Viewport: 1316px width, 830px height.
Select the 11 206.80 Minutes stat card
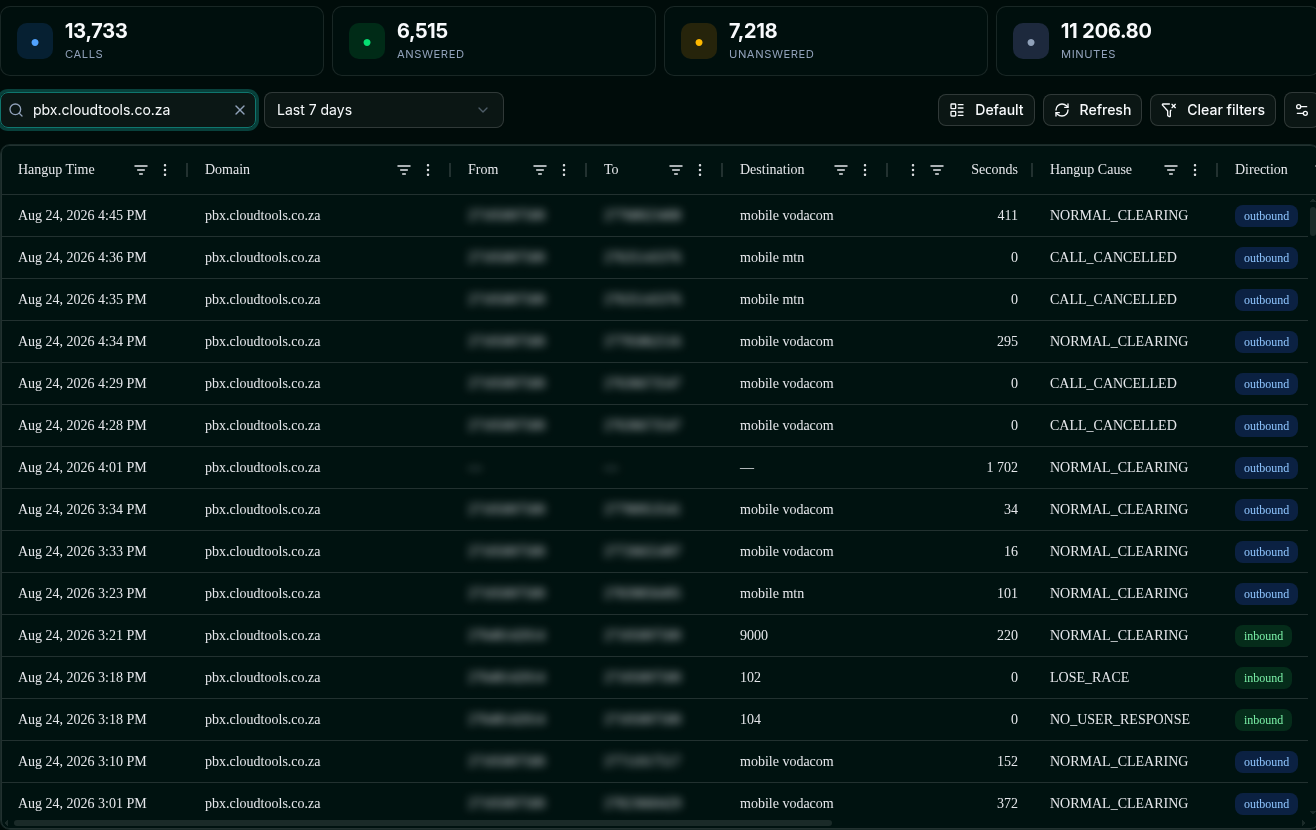(1156, 41)
